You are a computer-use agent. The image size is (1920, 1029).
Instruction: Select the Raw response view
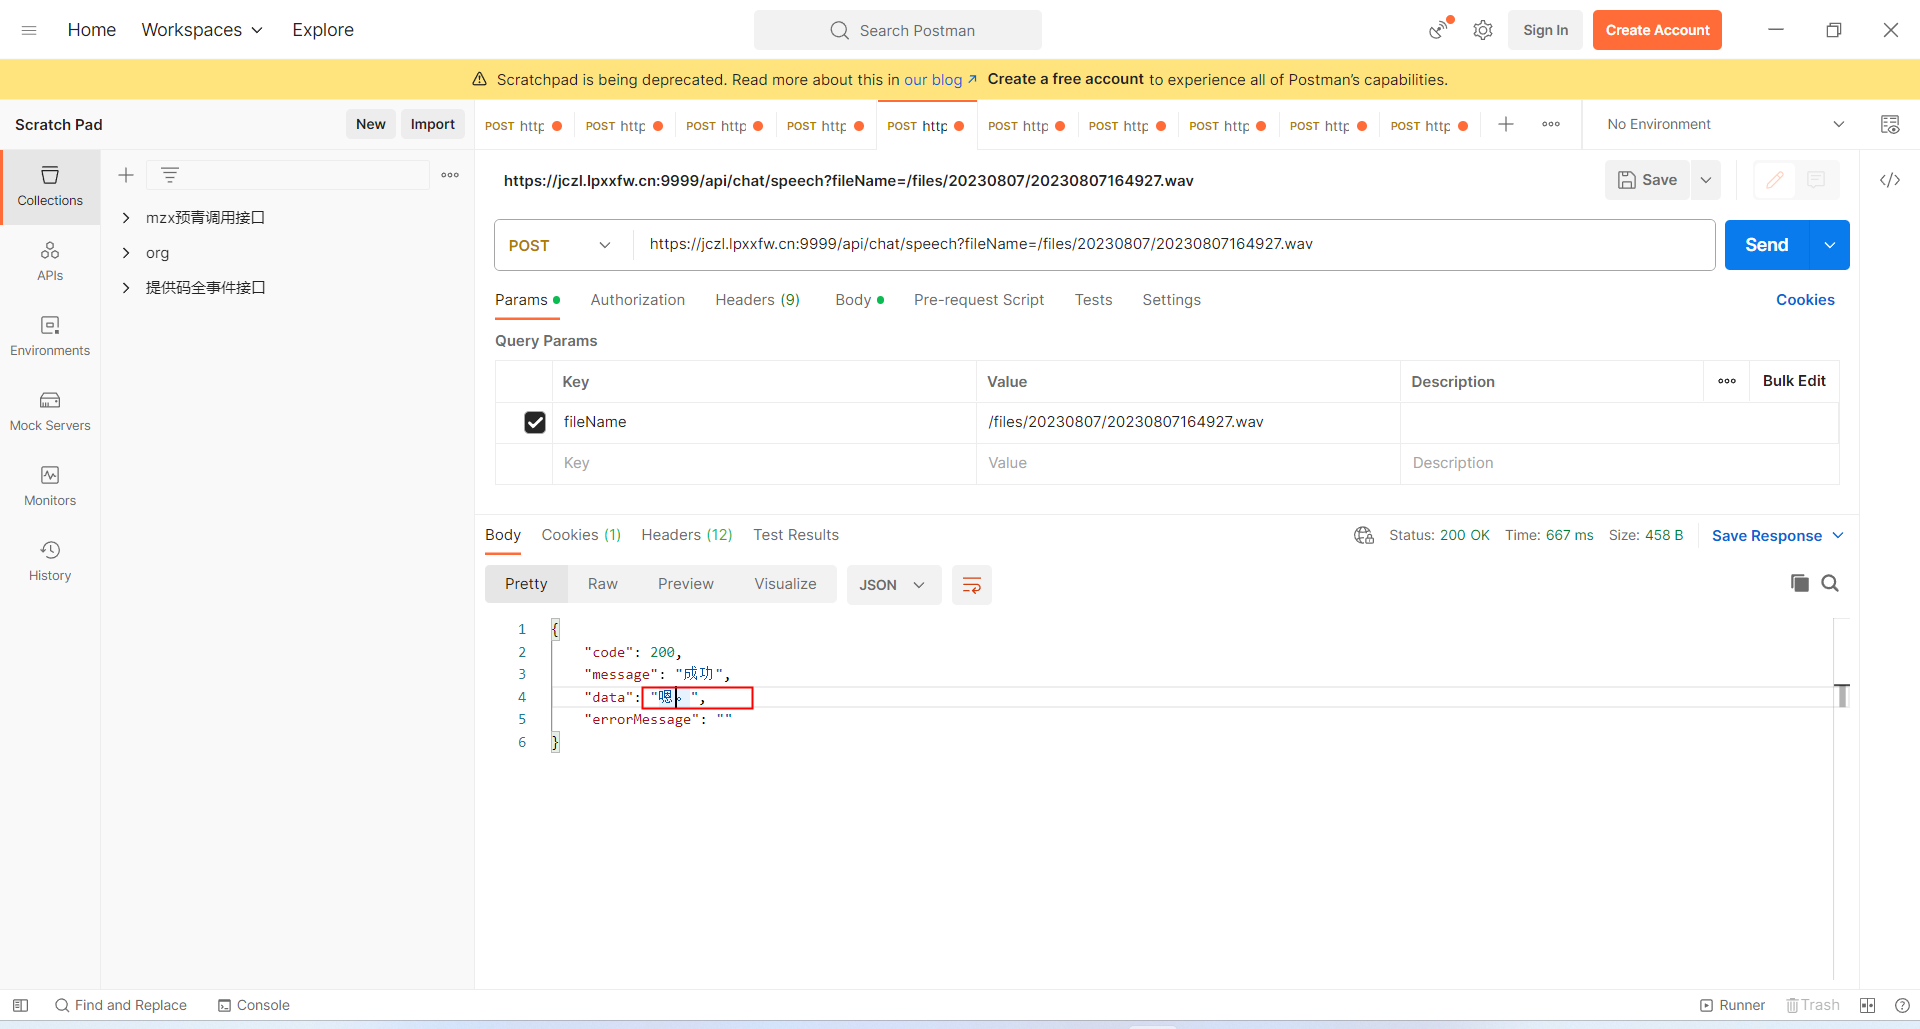(x=602, y=584)
